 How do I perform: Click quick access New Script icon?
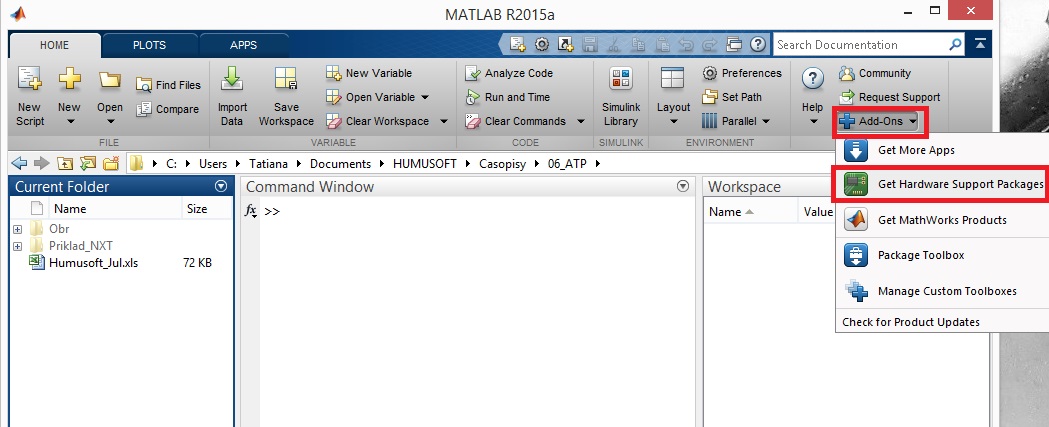tap(517, 44)
